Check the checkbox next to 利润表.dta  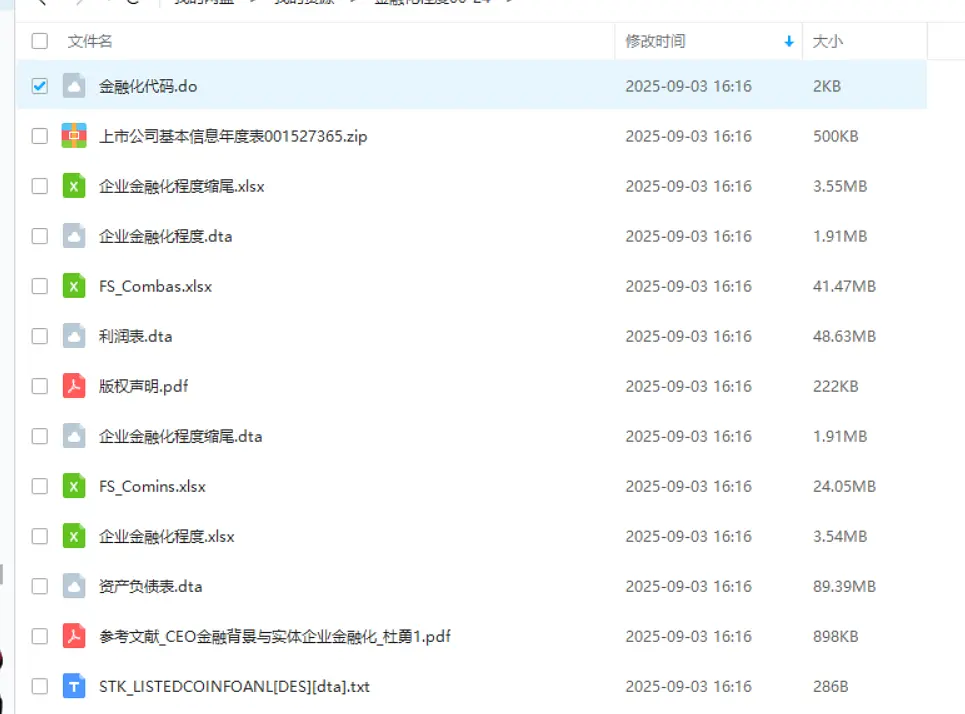point(39,336)
